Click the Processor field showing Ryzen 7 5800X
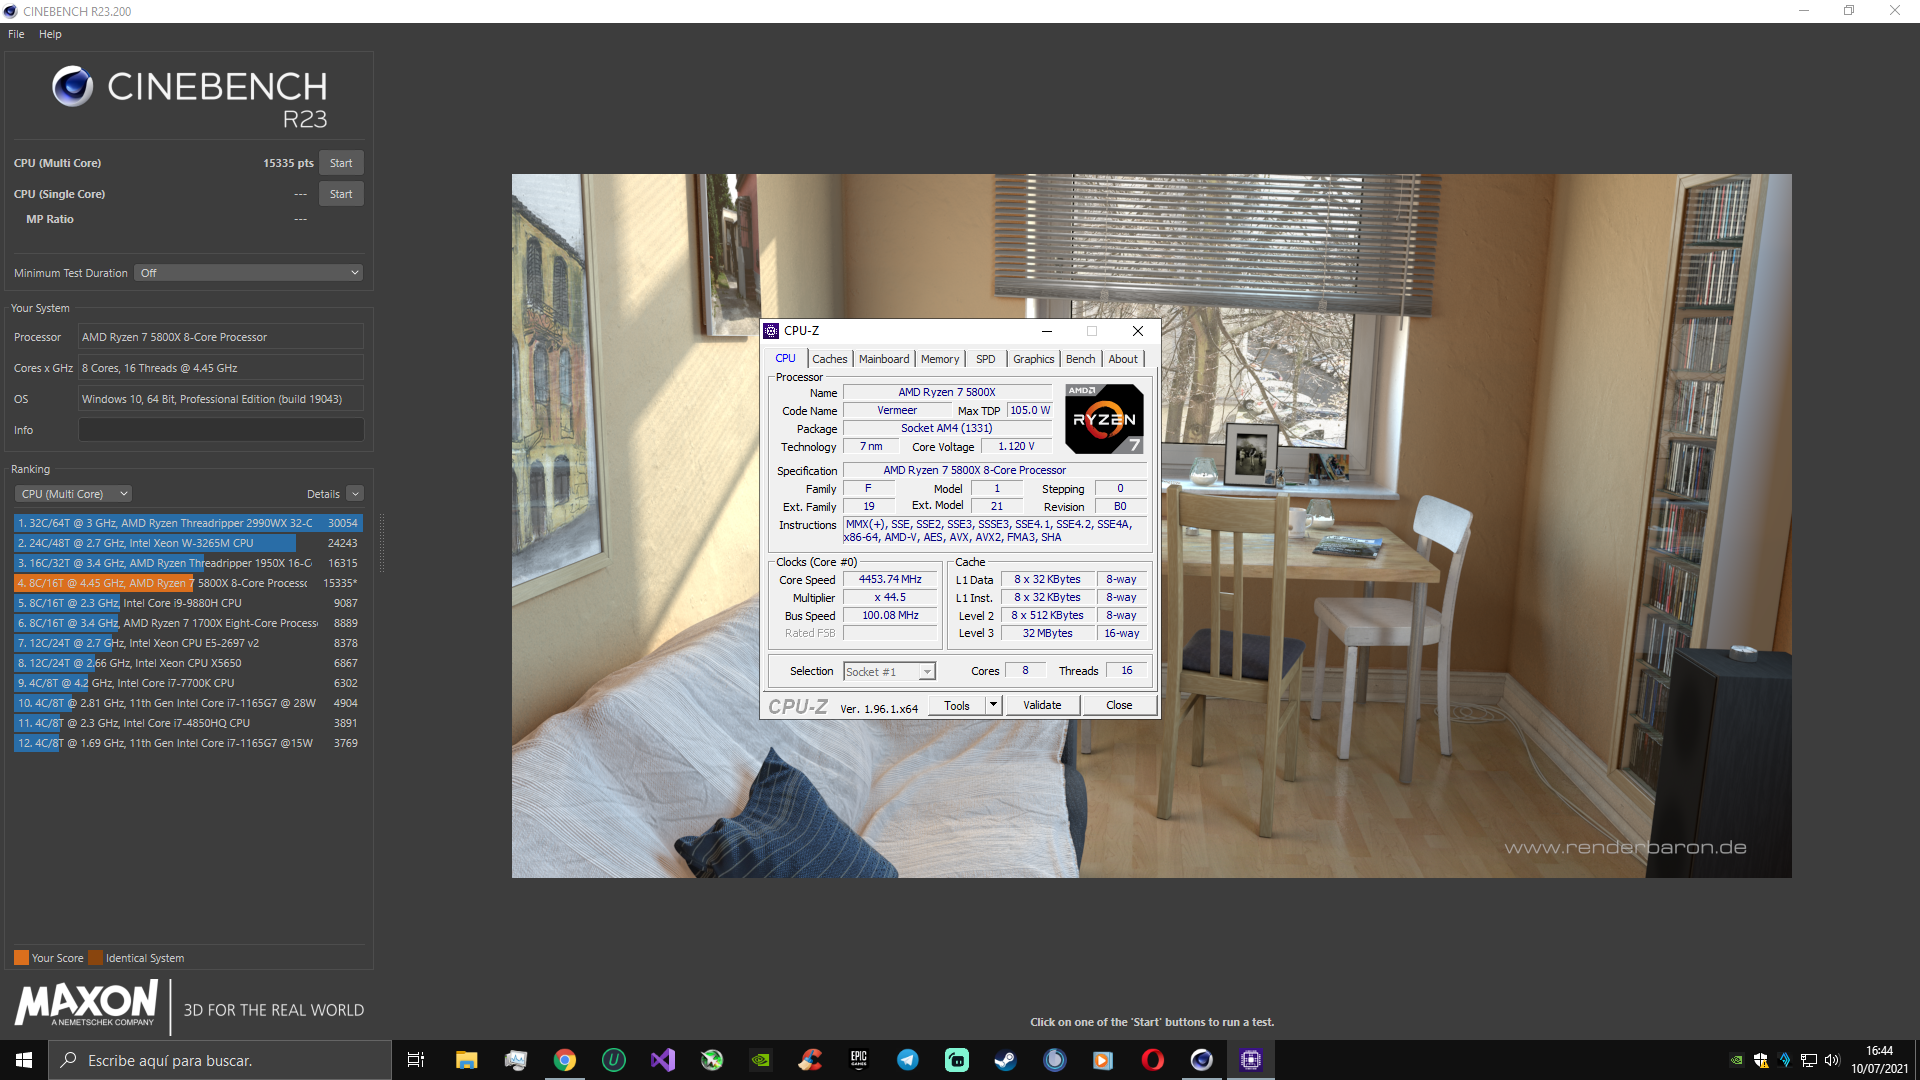Viewport: 1920px width, 1080px height. (221, 337)
